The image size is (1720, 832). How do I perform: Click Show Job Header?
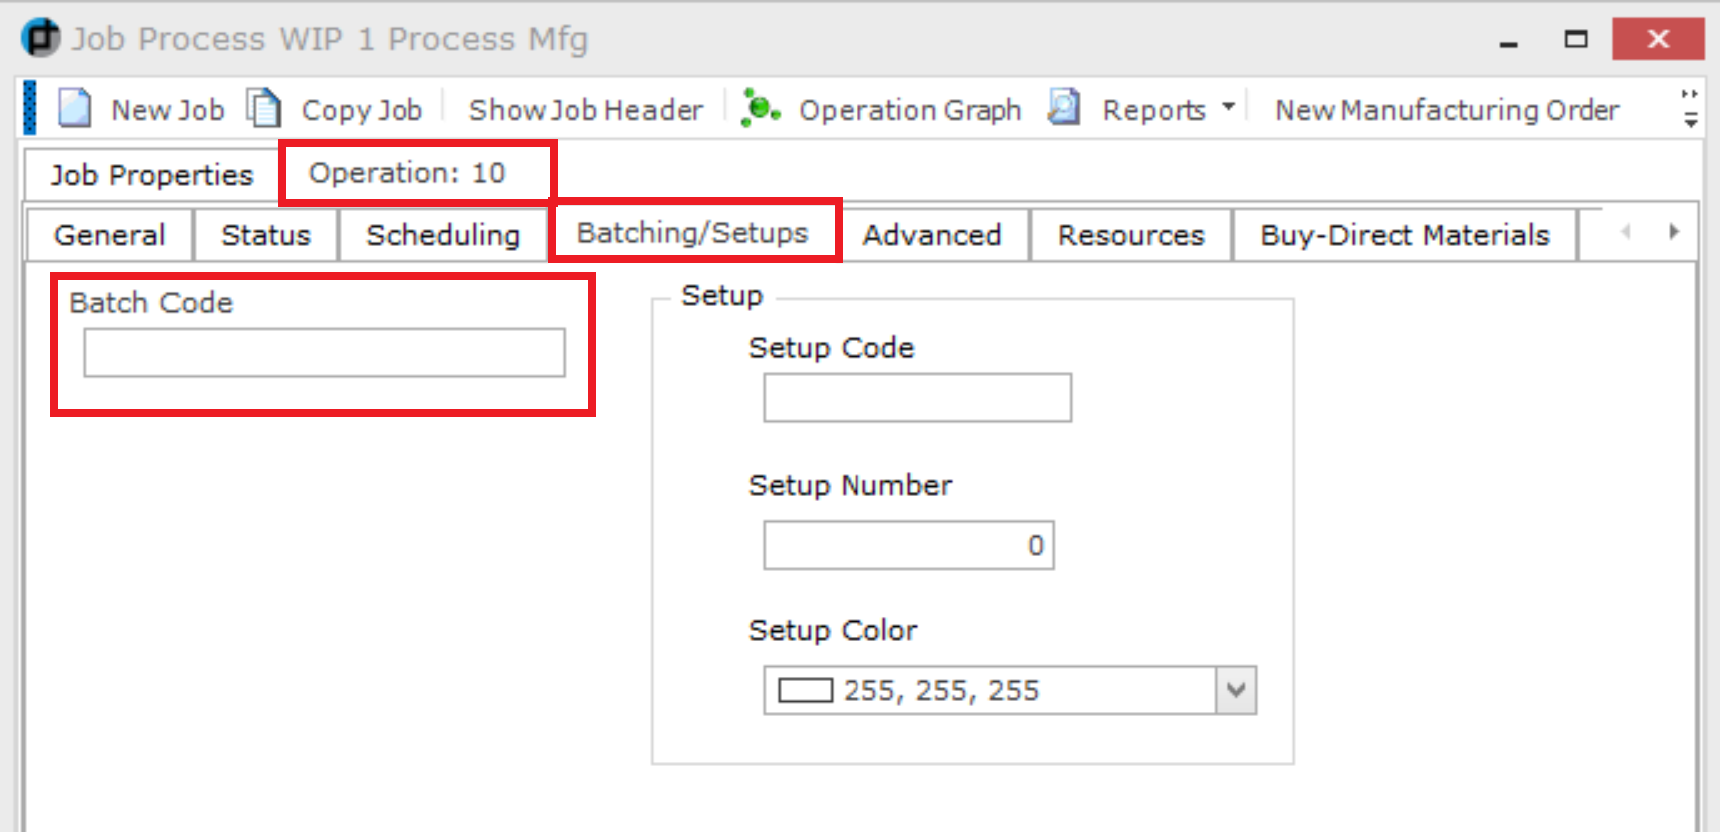point(586,110)
